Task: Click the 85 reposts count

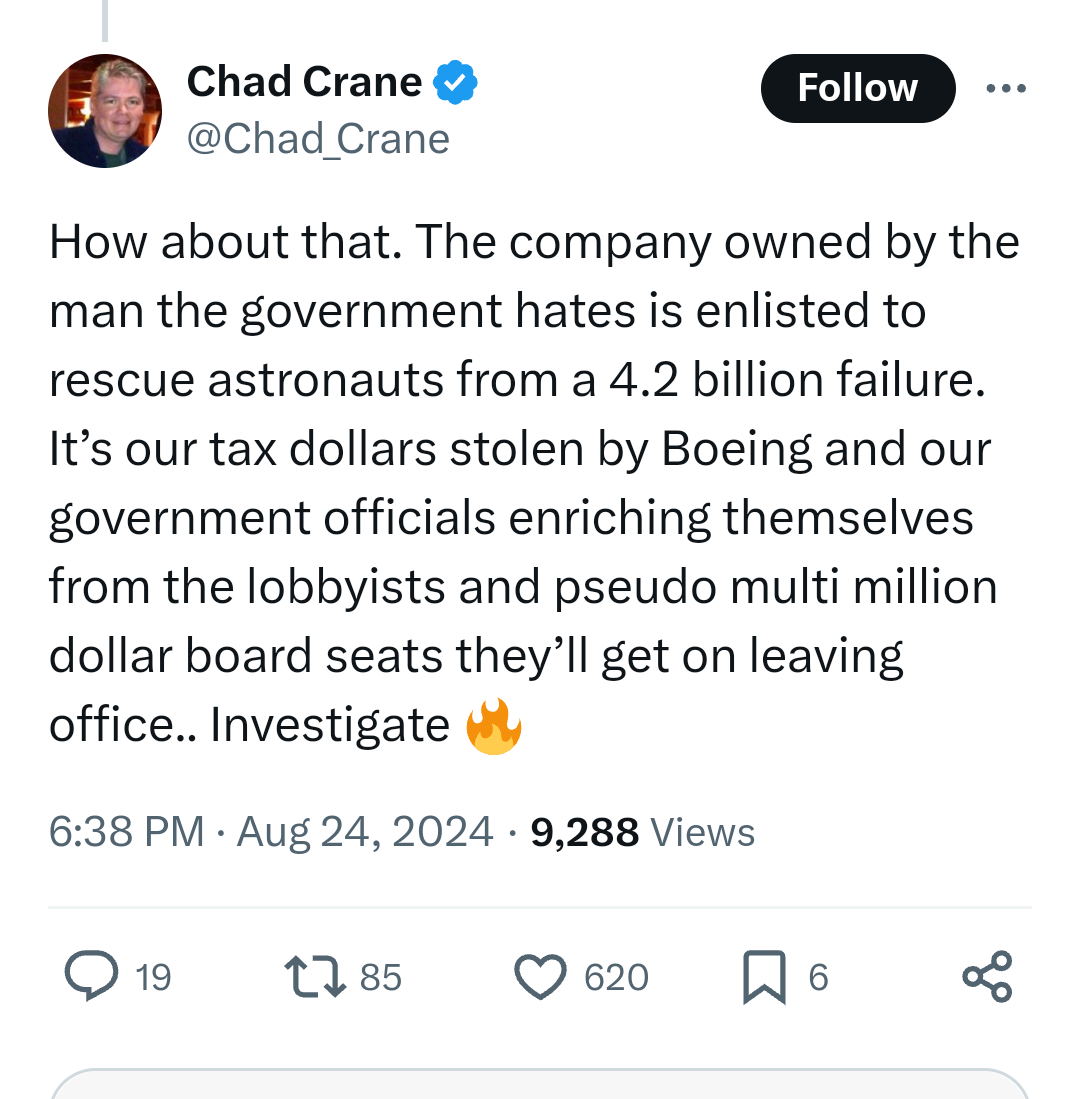Action: tap(380, 977)
